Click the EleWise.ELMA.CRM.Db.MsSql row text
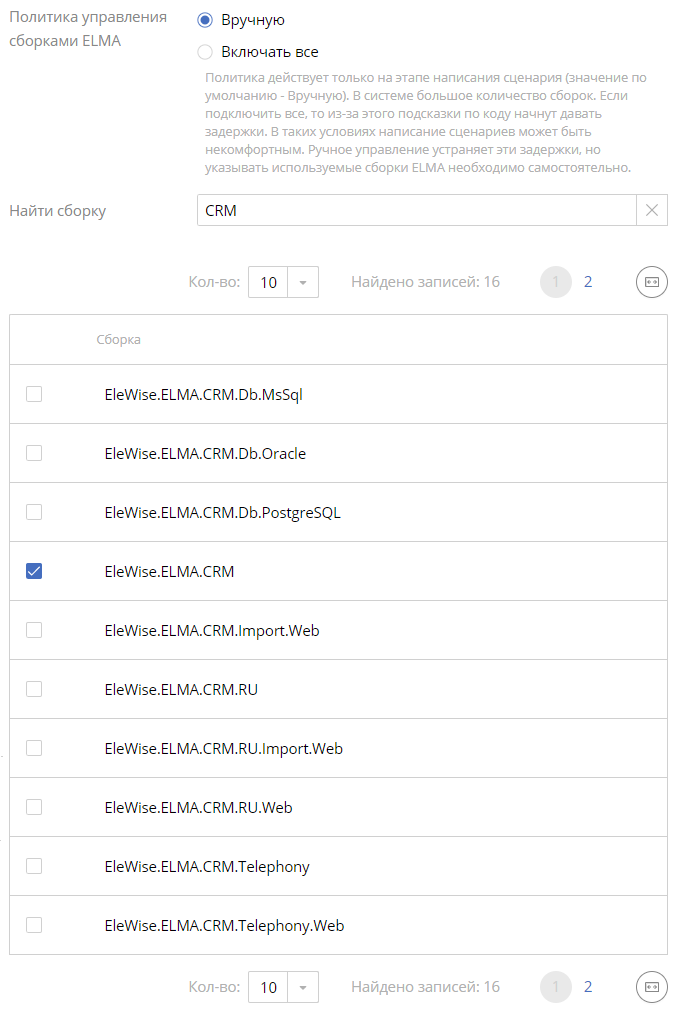678x1012 pixels. pos(203,394)
